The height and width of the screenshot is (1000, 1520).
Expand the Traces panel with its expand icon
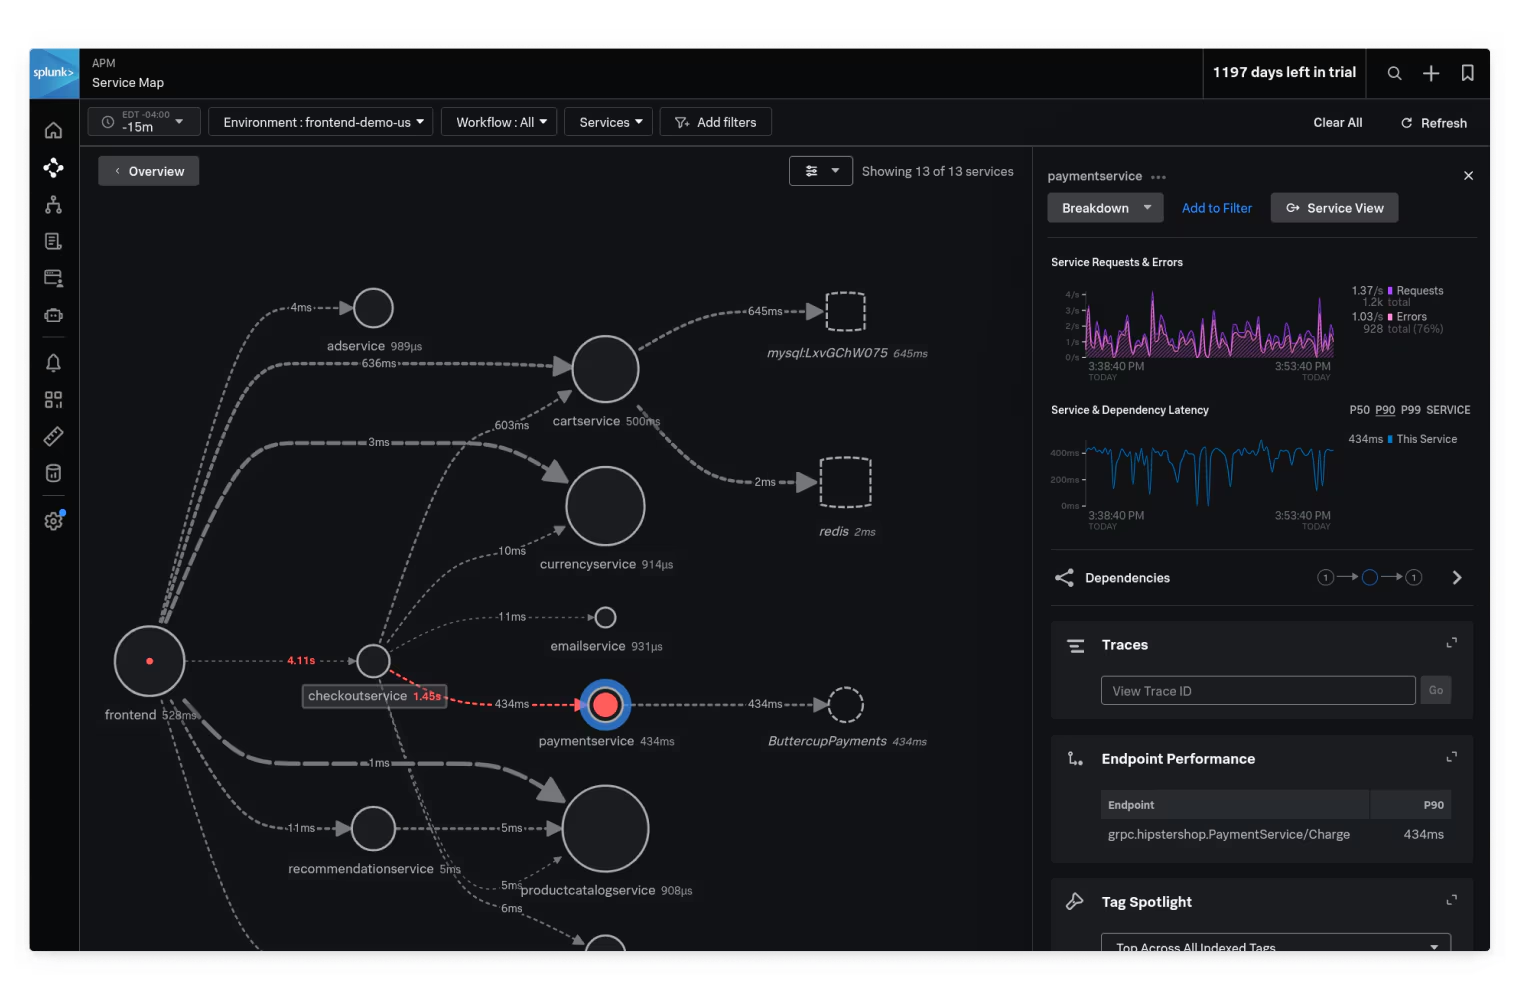pyautogui.click(x=1451, y=643)
